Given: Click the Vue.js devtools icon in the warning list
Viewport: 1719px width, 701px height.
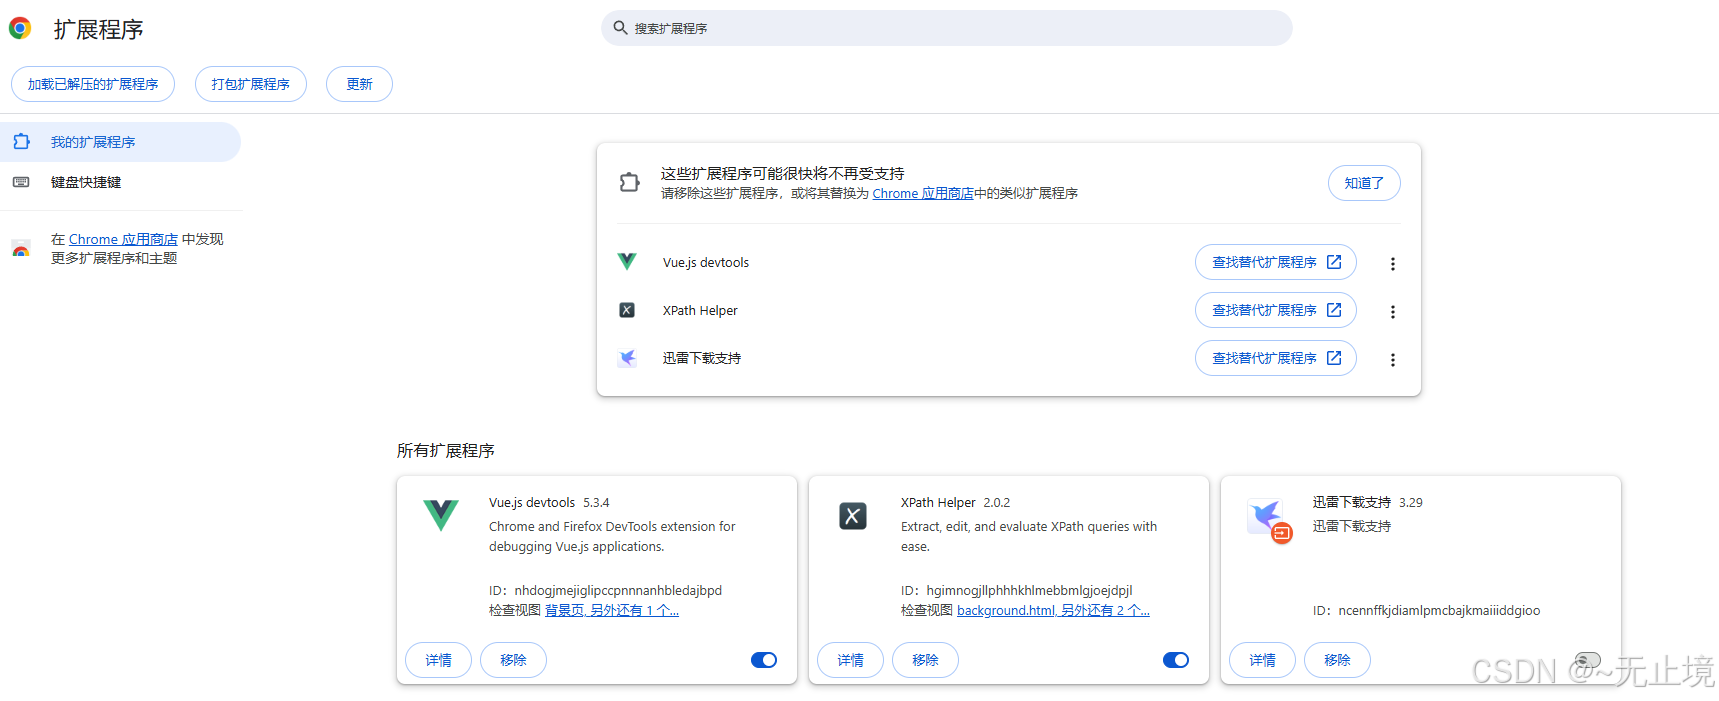Looking at the screenshot, I should [627, 261].
